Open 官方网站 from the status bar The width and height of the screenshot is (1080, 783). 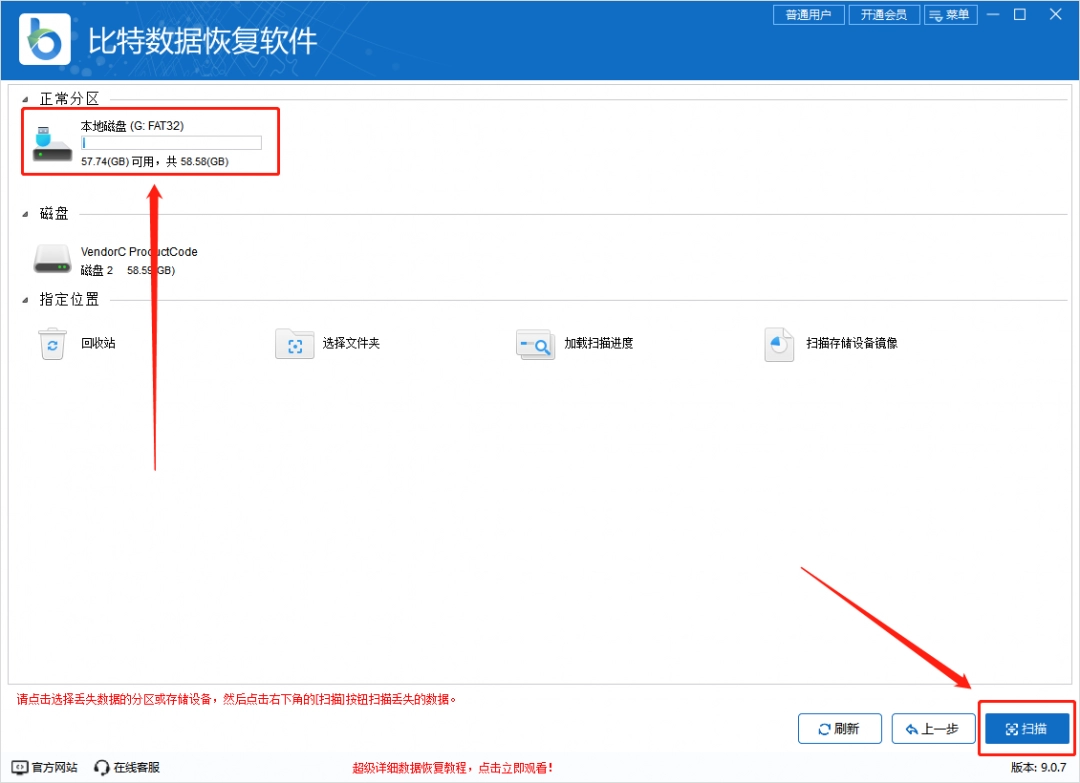click(44, 767)
